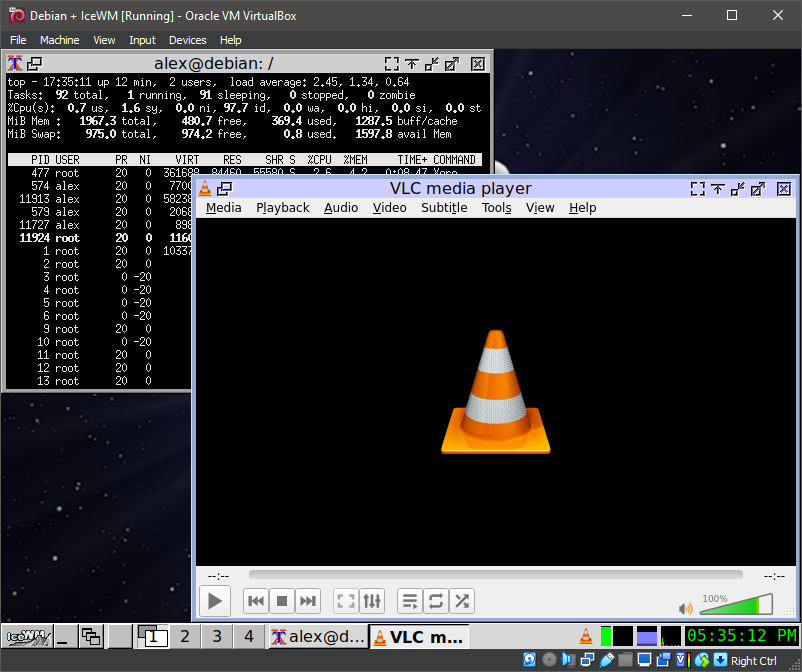Open extended settings equalizer icon
The image size is (802, 672).
point(372,601)
